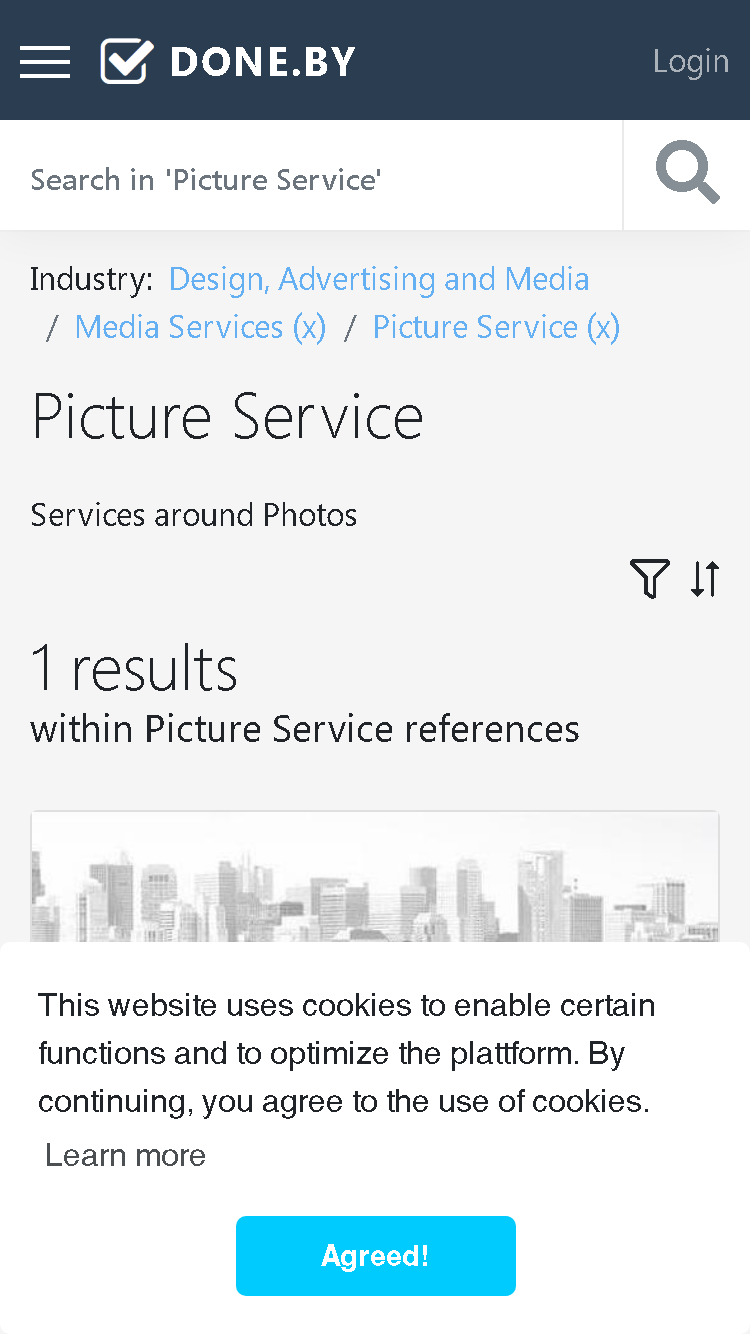Remove the Media Services (x) breadcrumb filter

coord(201,327)
